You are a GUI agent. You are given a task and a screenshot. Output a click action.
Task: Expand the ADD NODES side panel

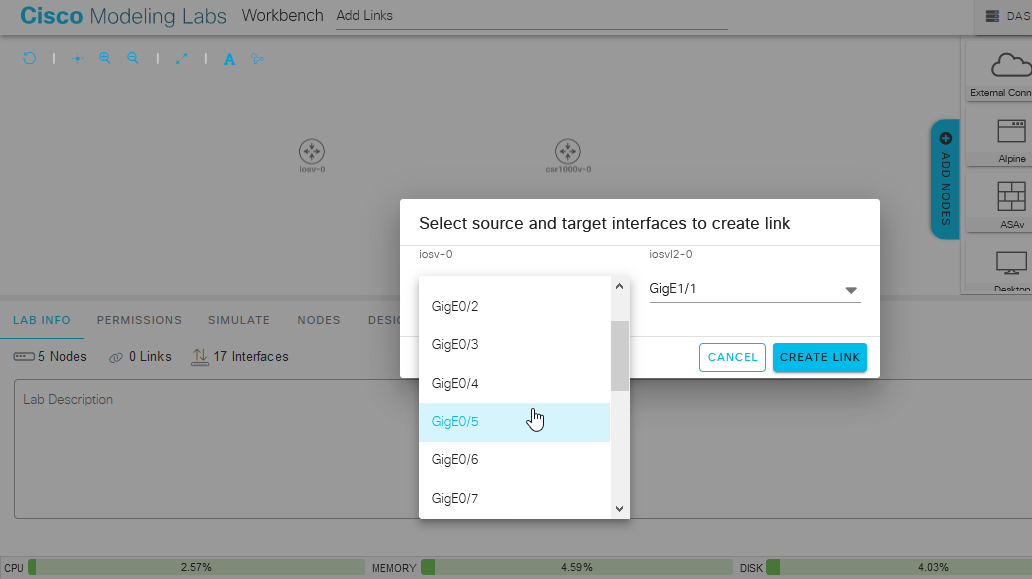[945, 179]
